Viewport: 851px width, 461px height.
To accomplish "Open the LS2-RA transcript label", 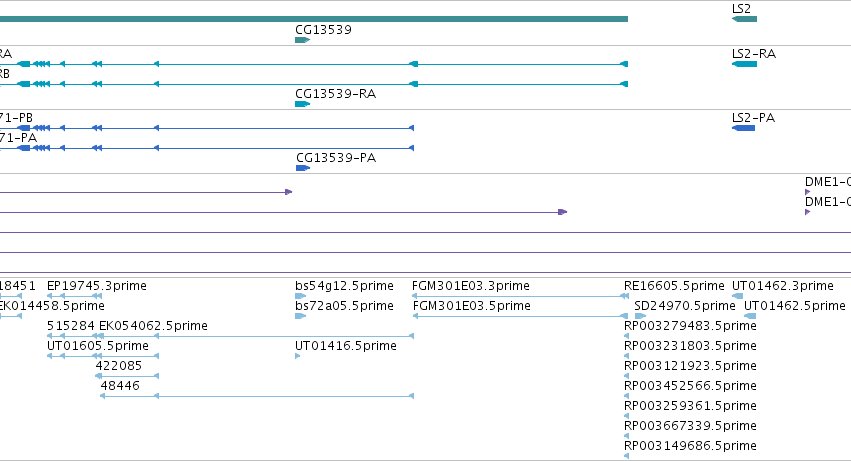I will 753,54.
